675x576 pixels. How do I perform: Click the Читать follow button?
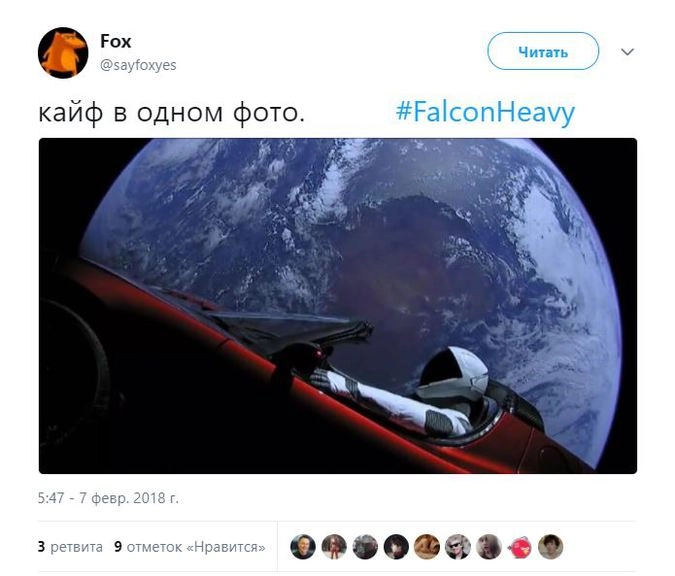543,51
